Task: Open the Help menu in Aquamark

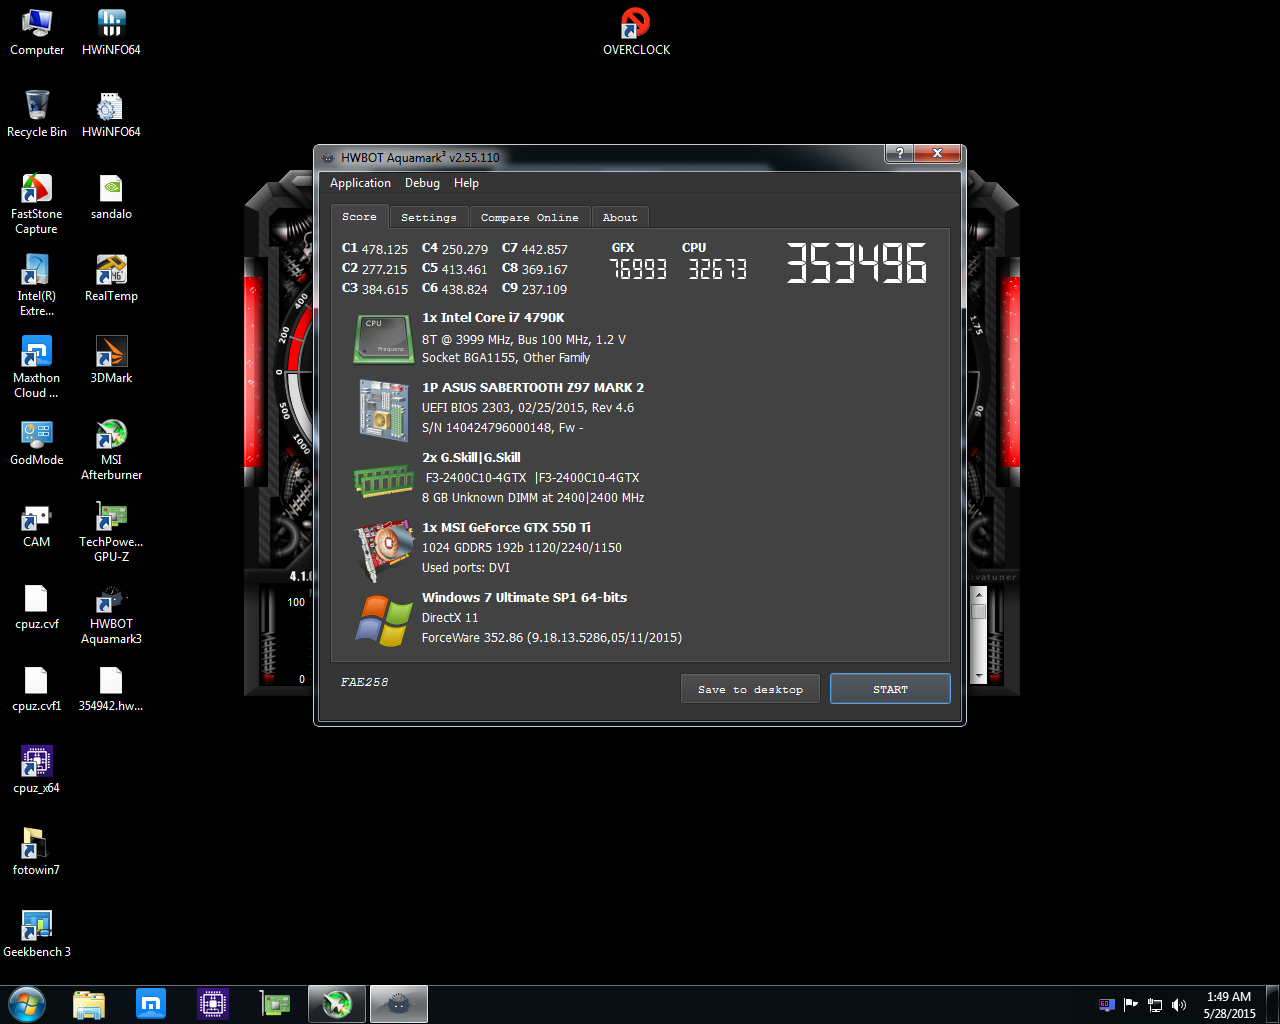Action: tap(466, 183)
